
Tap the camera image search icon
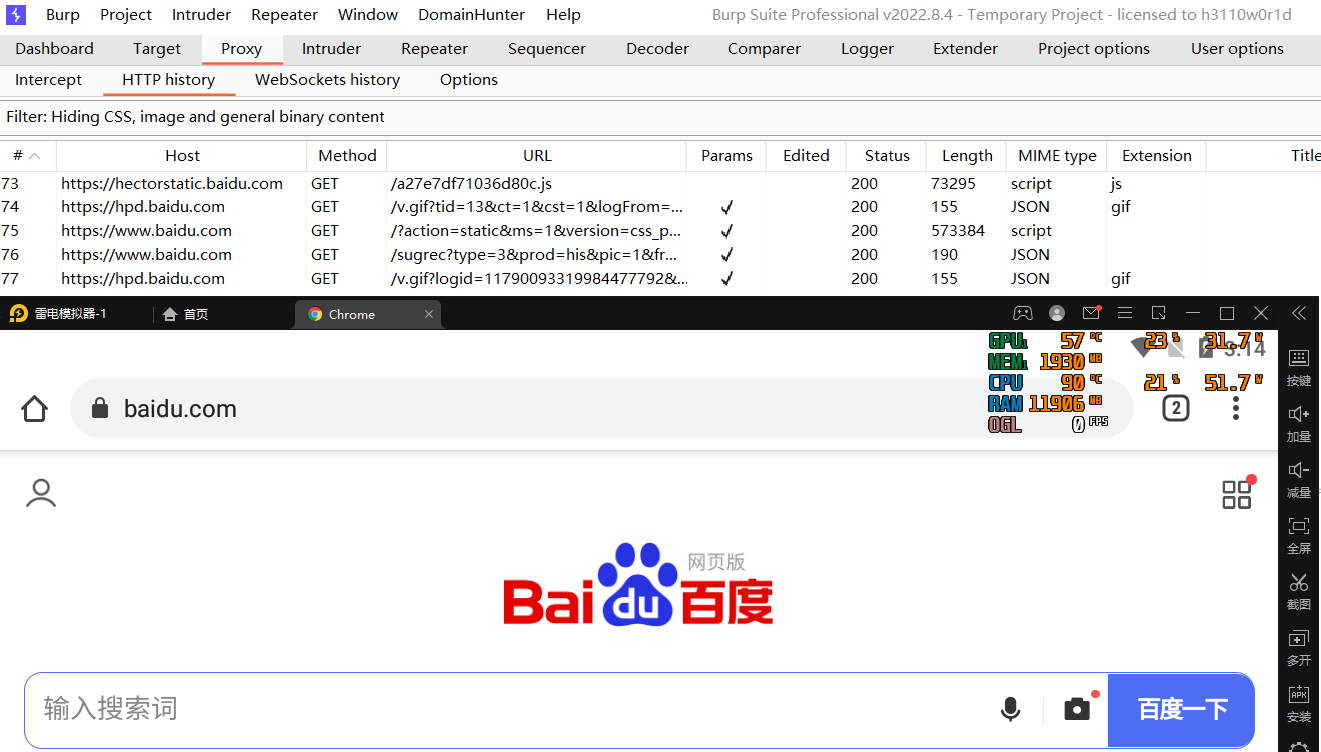[1077, 709]
